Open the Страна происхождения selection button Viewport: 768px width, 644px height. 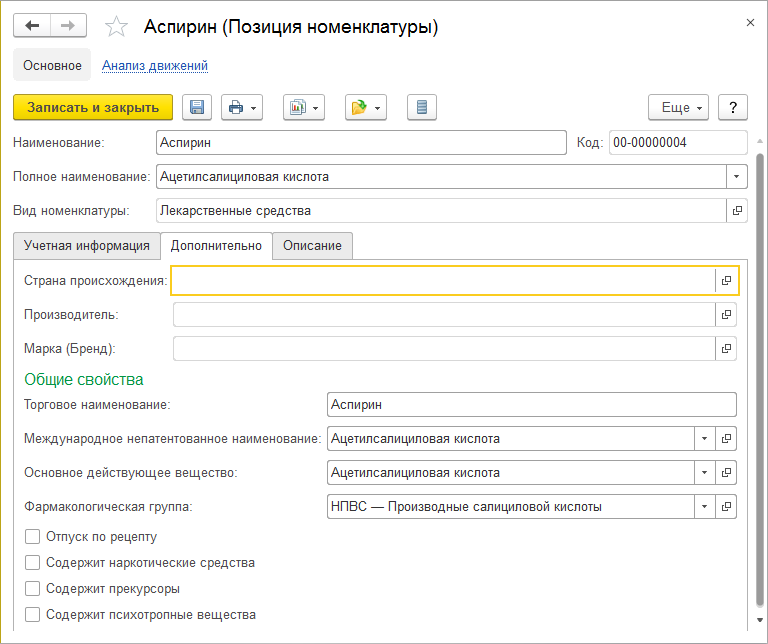(726, 281)
